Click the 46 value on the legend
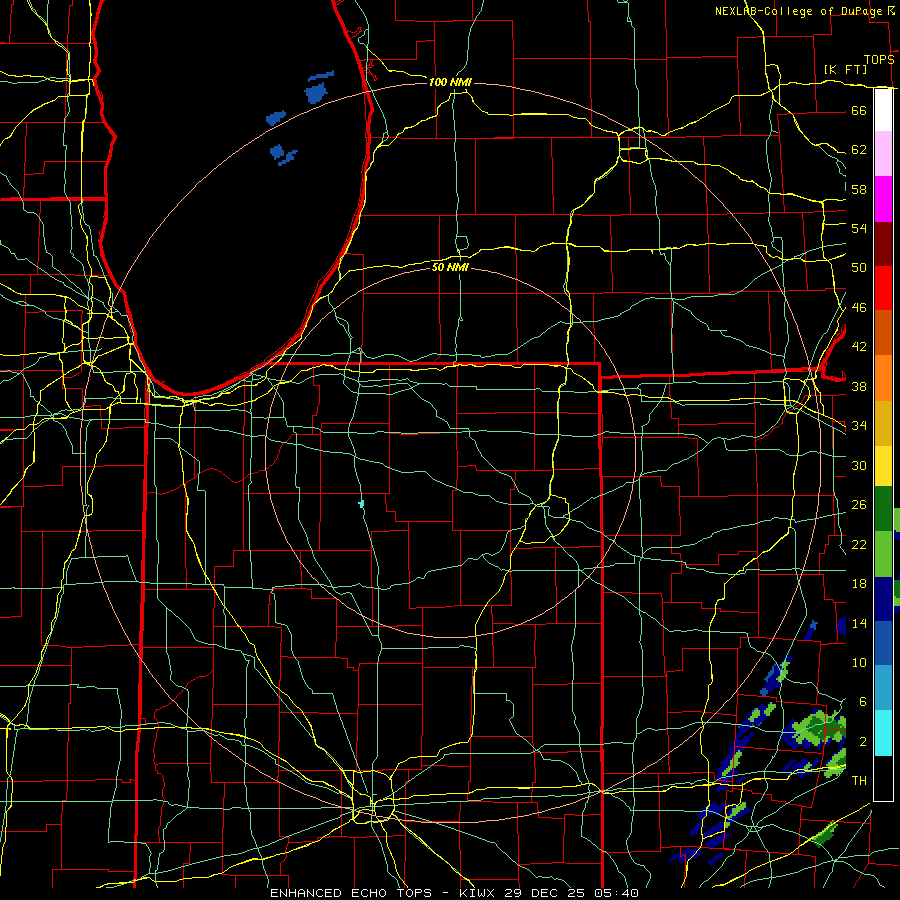The image size is (900, 900). (x=859, y=308)
